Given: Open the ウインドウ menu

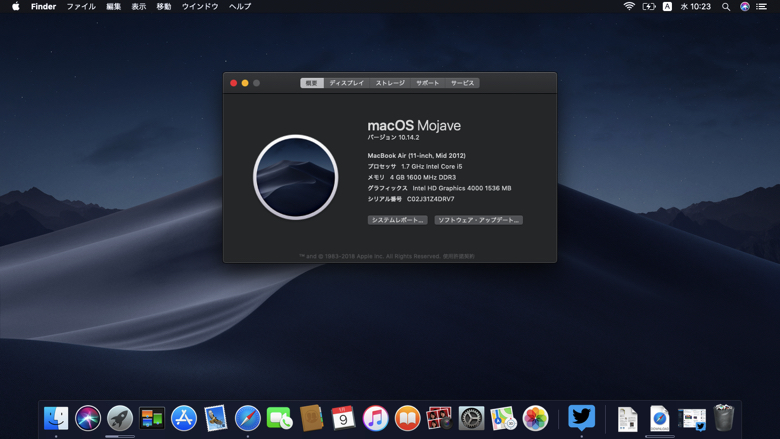Looking at the screenshot, I should point(200,6).
